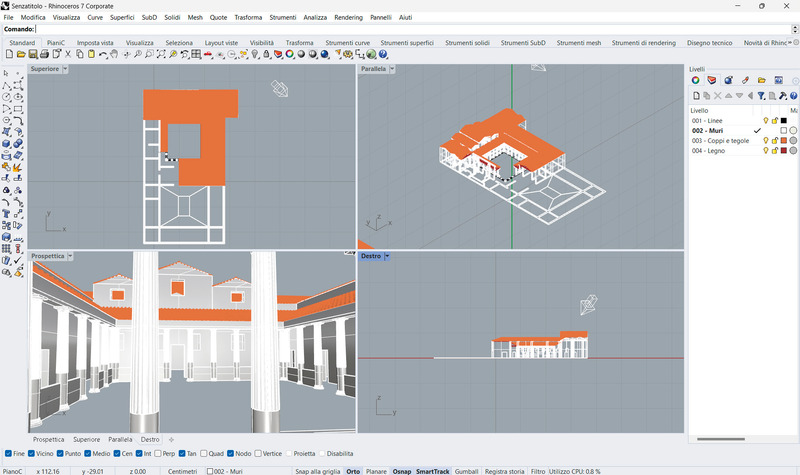Toggle the Vicino osnap checkbox
Viewport: 800px width, 475px height.
32,453
